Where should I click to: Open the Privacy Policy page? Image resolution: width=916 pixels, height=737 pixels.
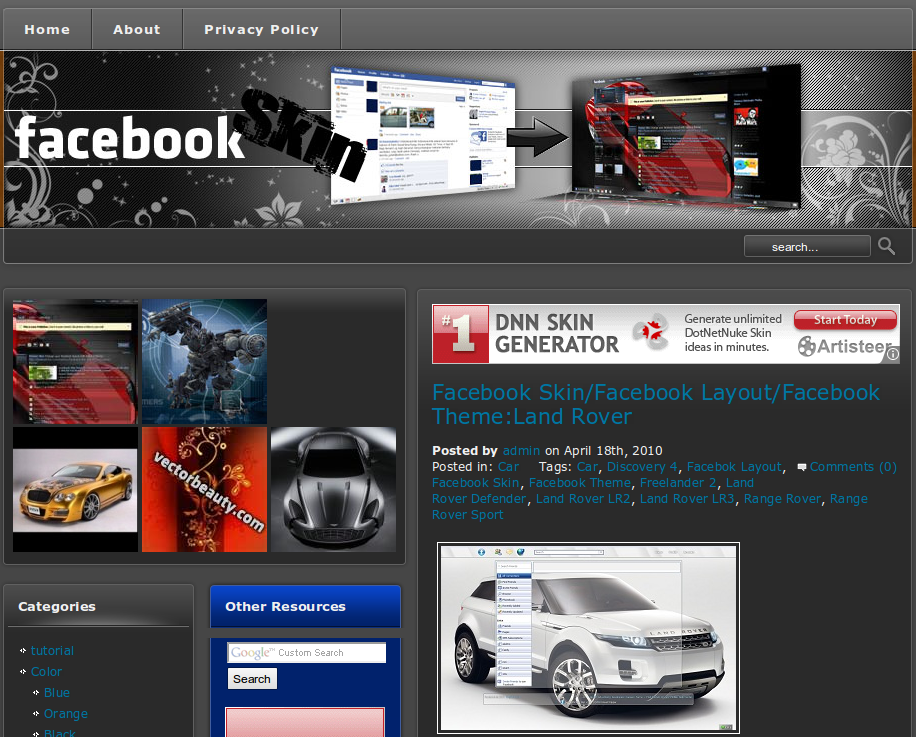click(x=261, y=29)
